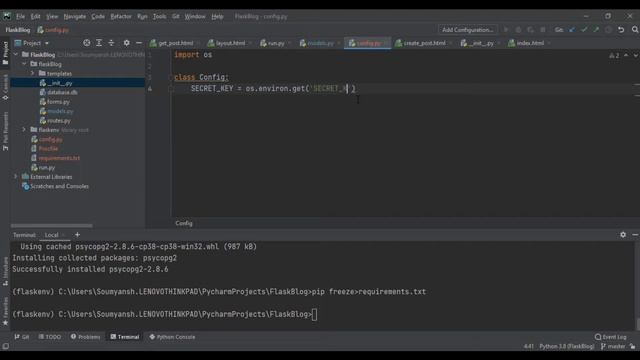This screenshot has height=360, width=640.
Task: Switch to create_post.html editor tab
Action: click(424, 43)
